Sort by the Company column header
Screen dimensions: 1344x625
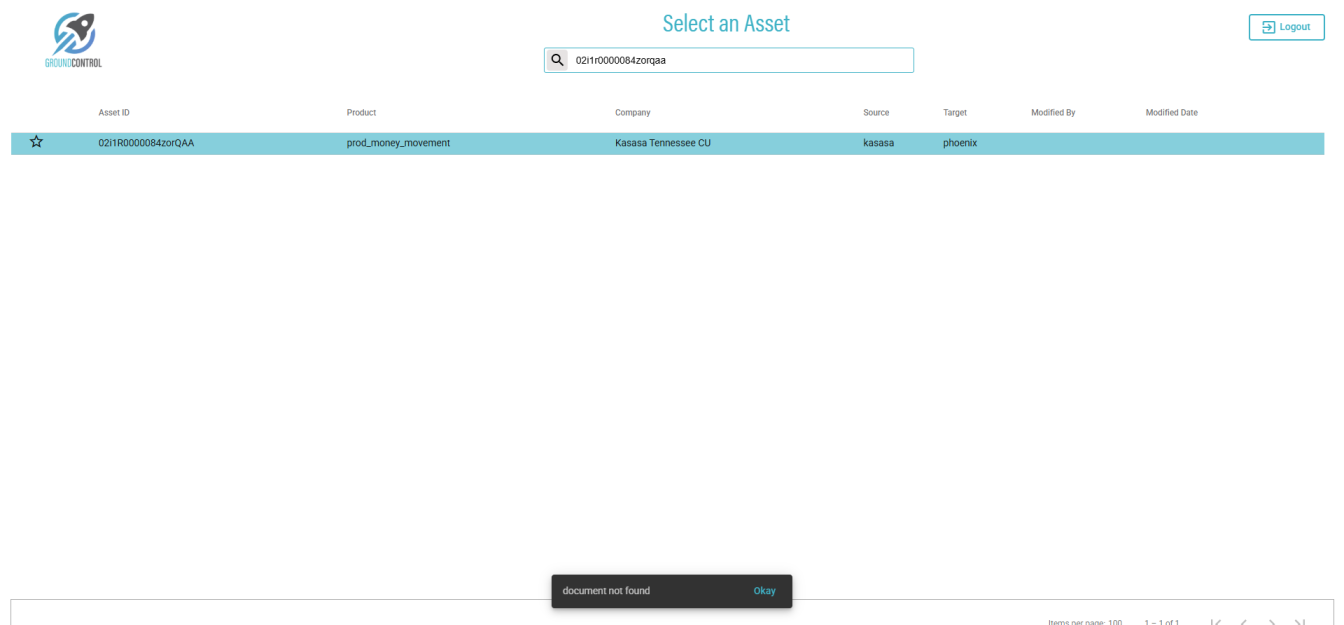tap(632, 113)
